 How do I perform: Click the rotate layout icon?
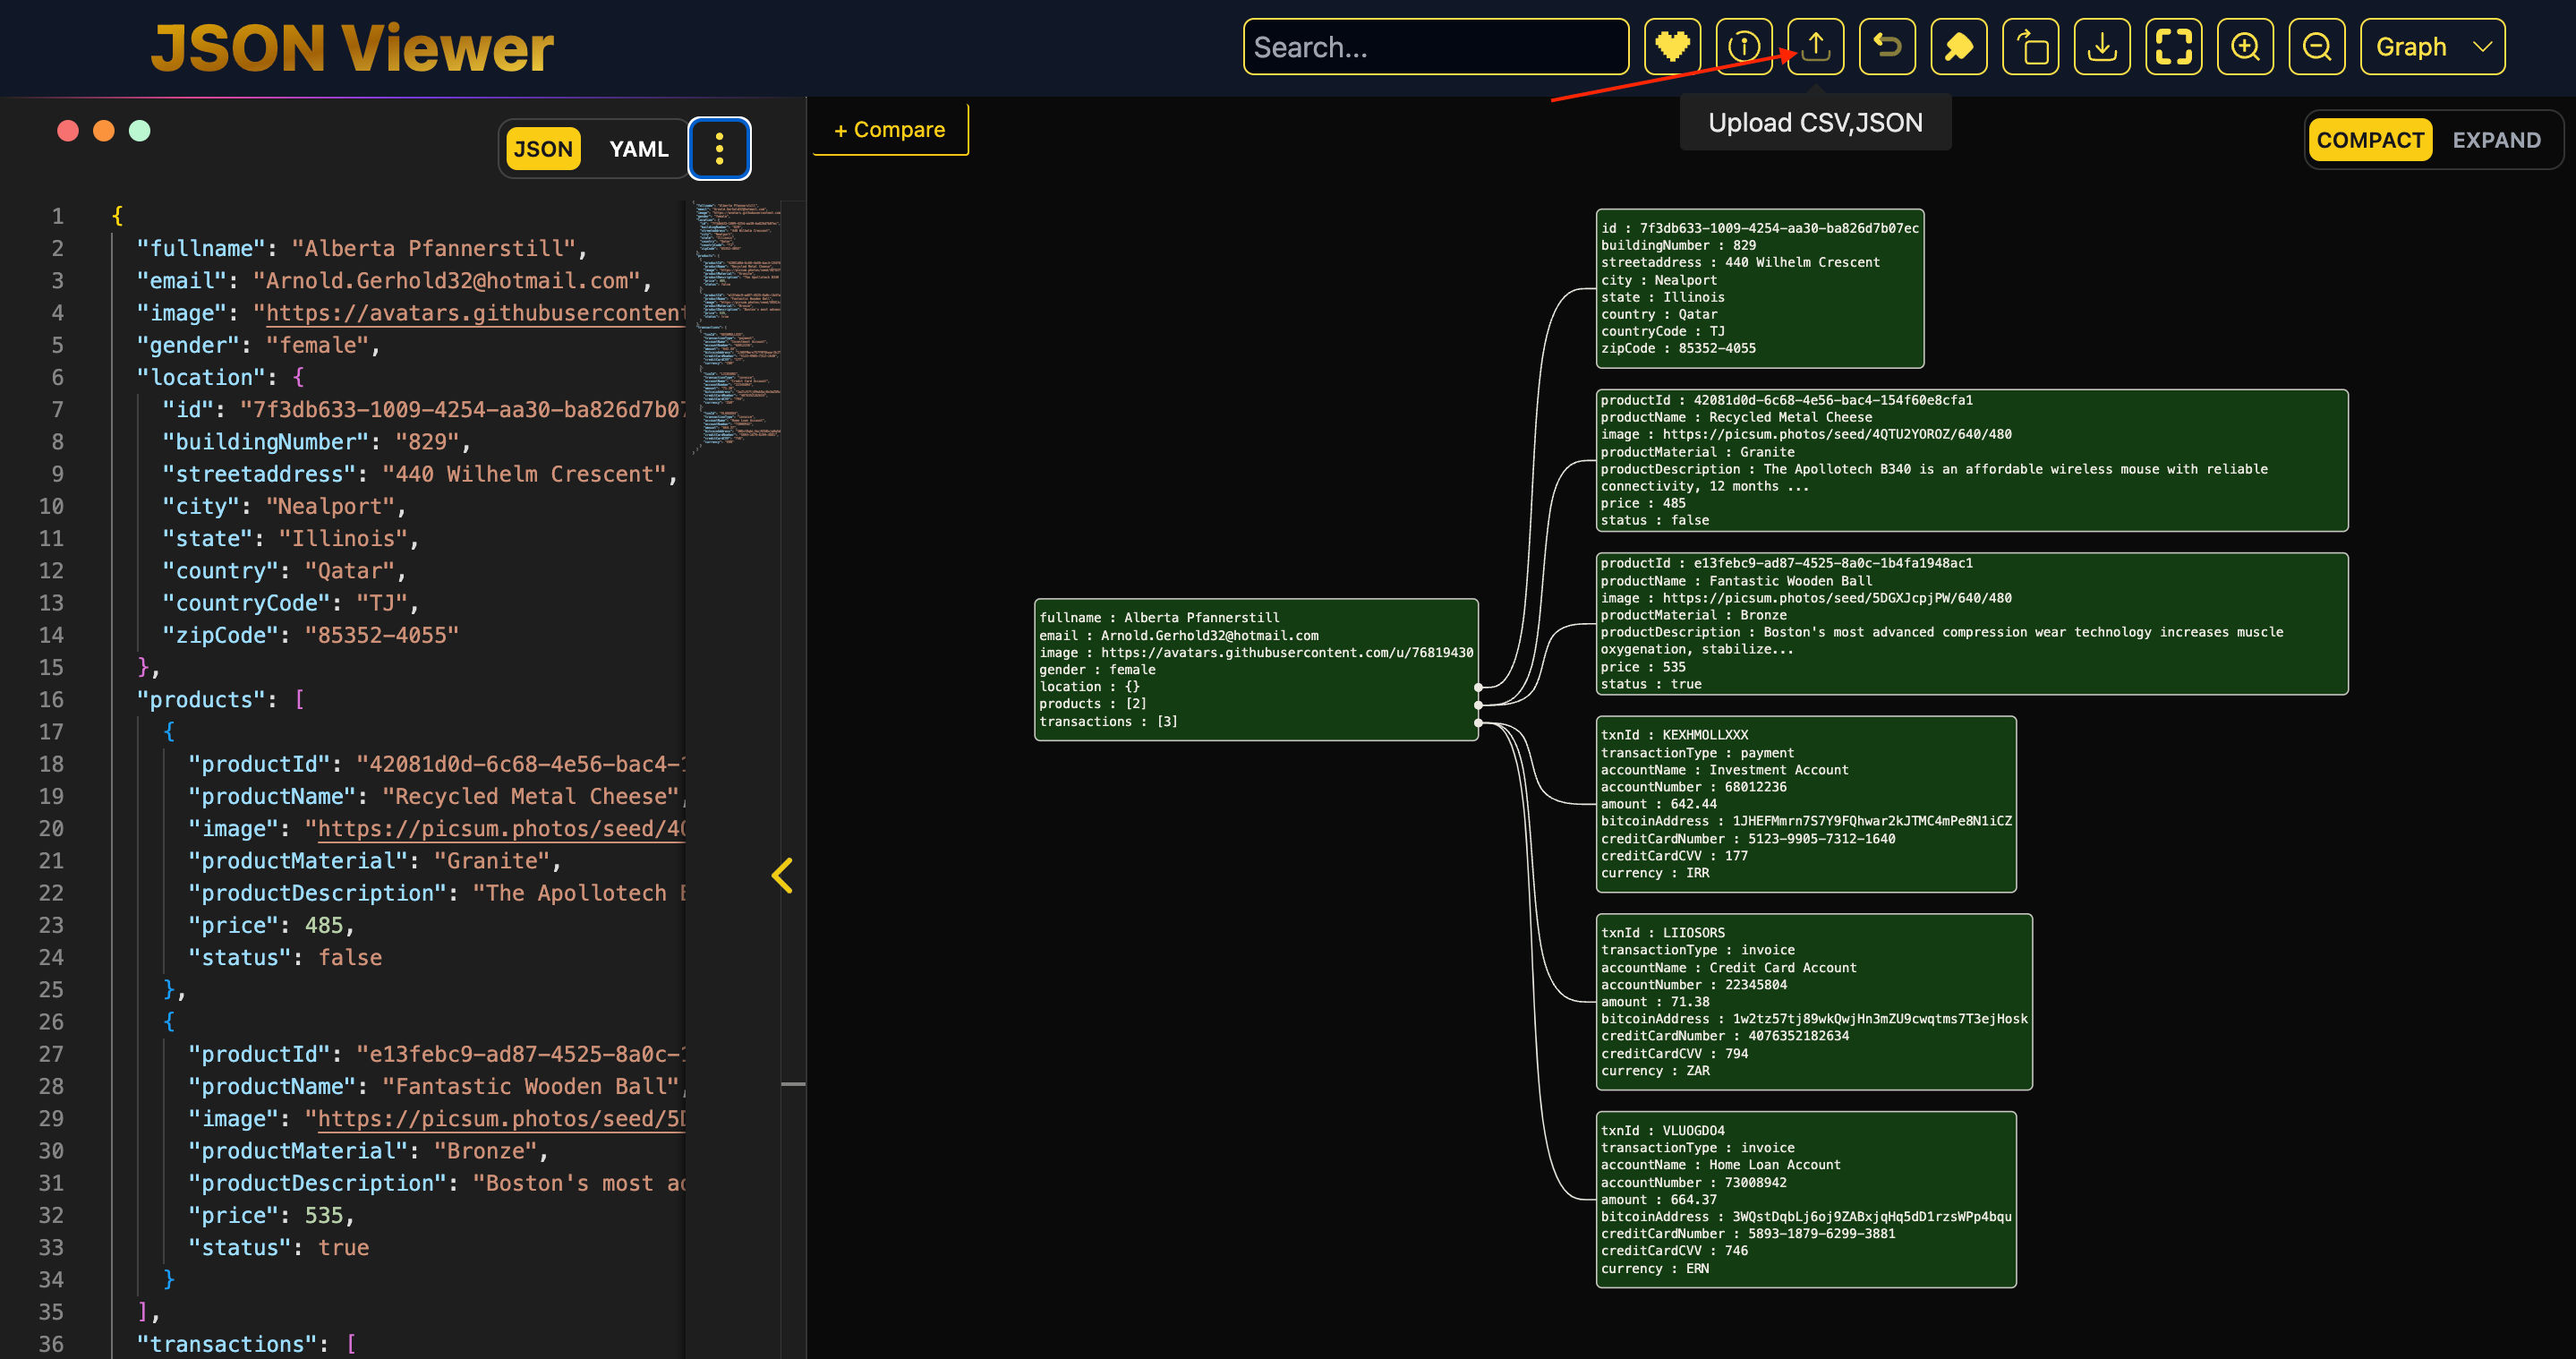pyautogui.click(x=2031, y=47)
